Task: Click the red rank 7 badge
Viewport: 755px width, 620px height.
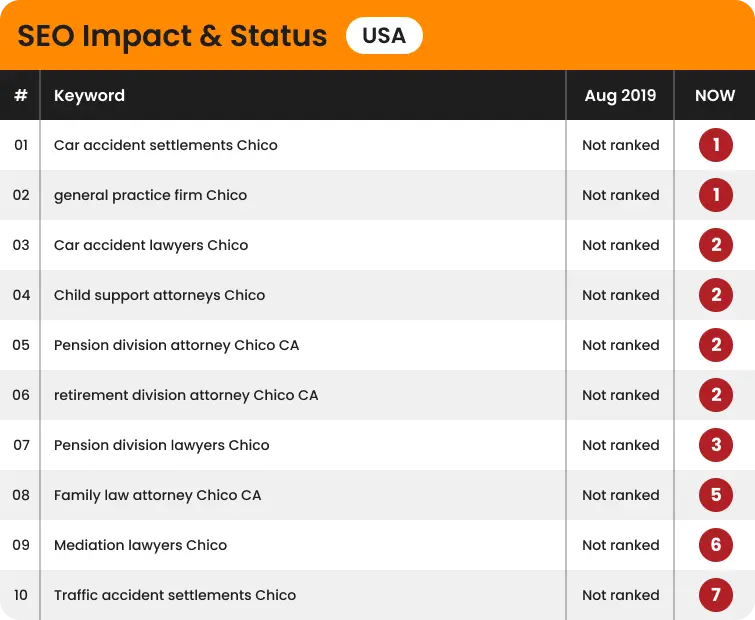Action: pyautogui.click(x=716, y=595)
